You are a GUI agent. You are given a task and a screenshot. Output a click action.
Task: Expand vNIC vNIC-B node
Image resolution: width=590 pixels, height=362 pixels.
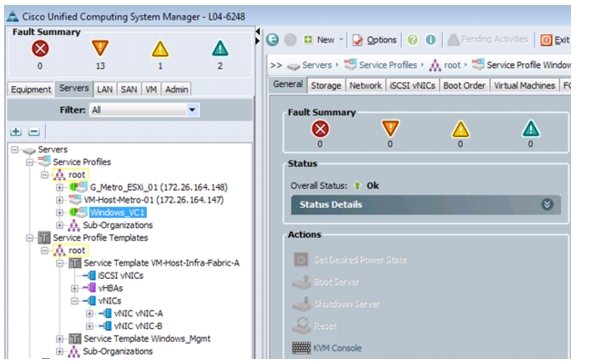[x=90, y=326]
